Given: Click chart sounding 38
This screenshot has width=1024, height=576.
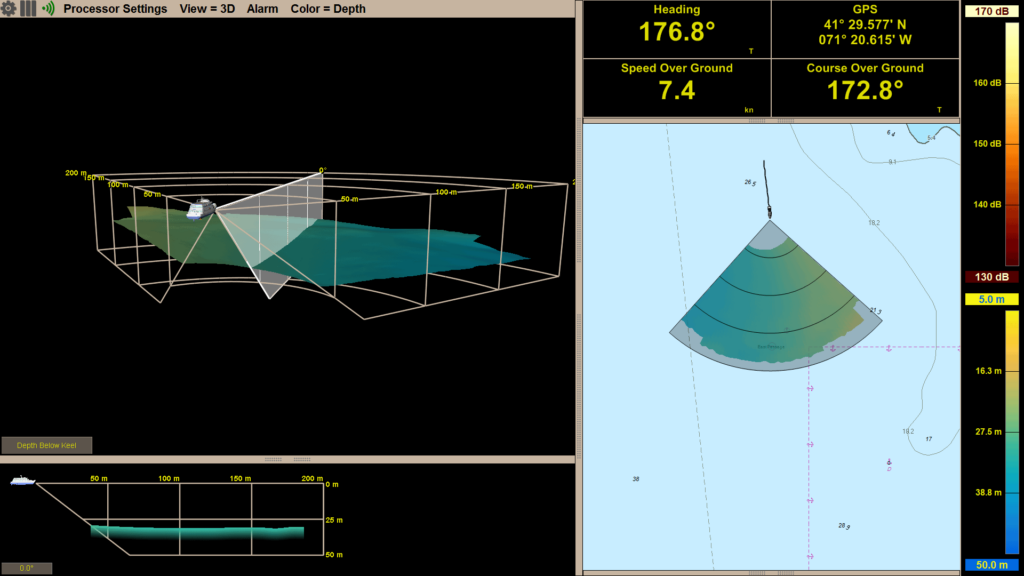Looking at the screenshot, I should click(x=635, y=479).
